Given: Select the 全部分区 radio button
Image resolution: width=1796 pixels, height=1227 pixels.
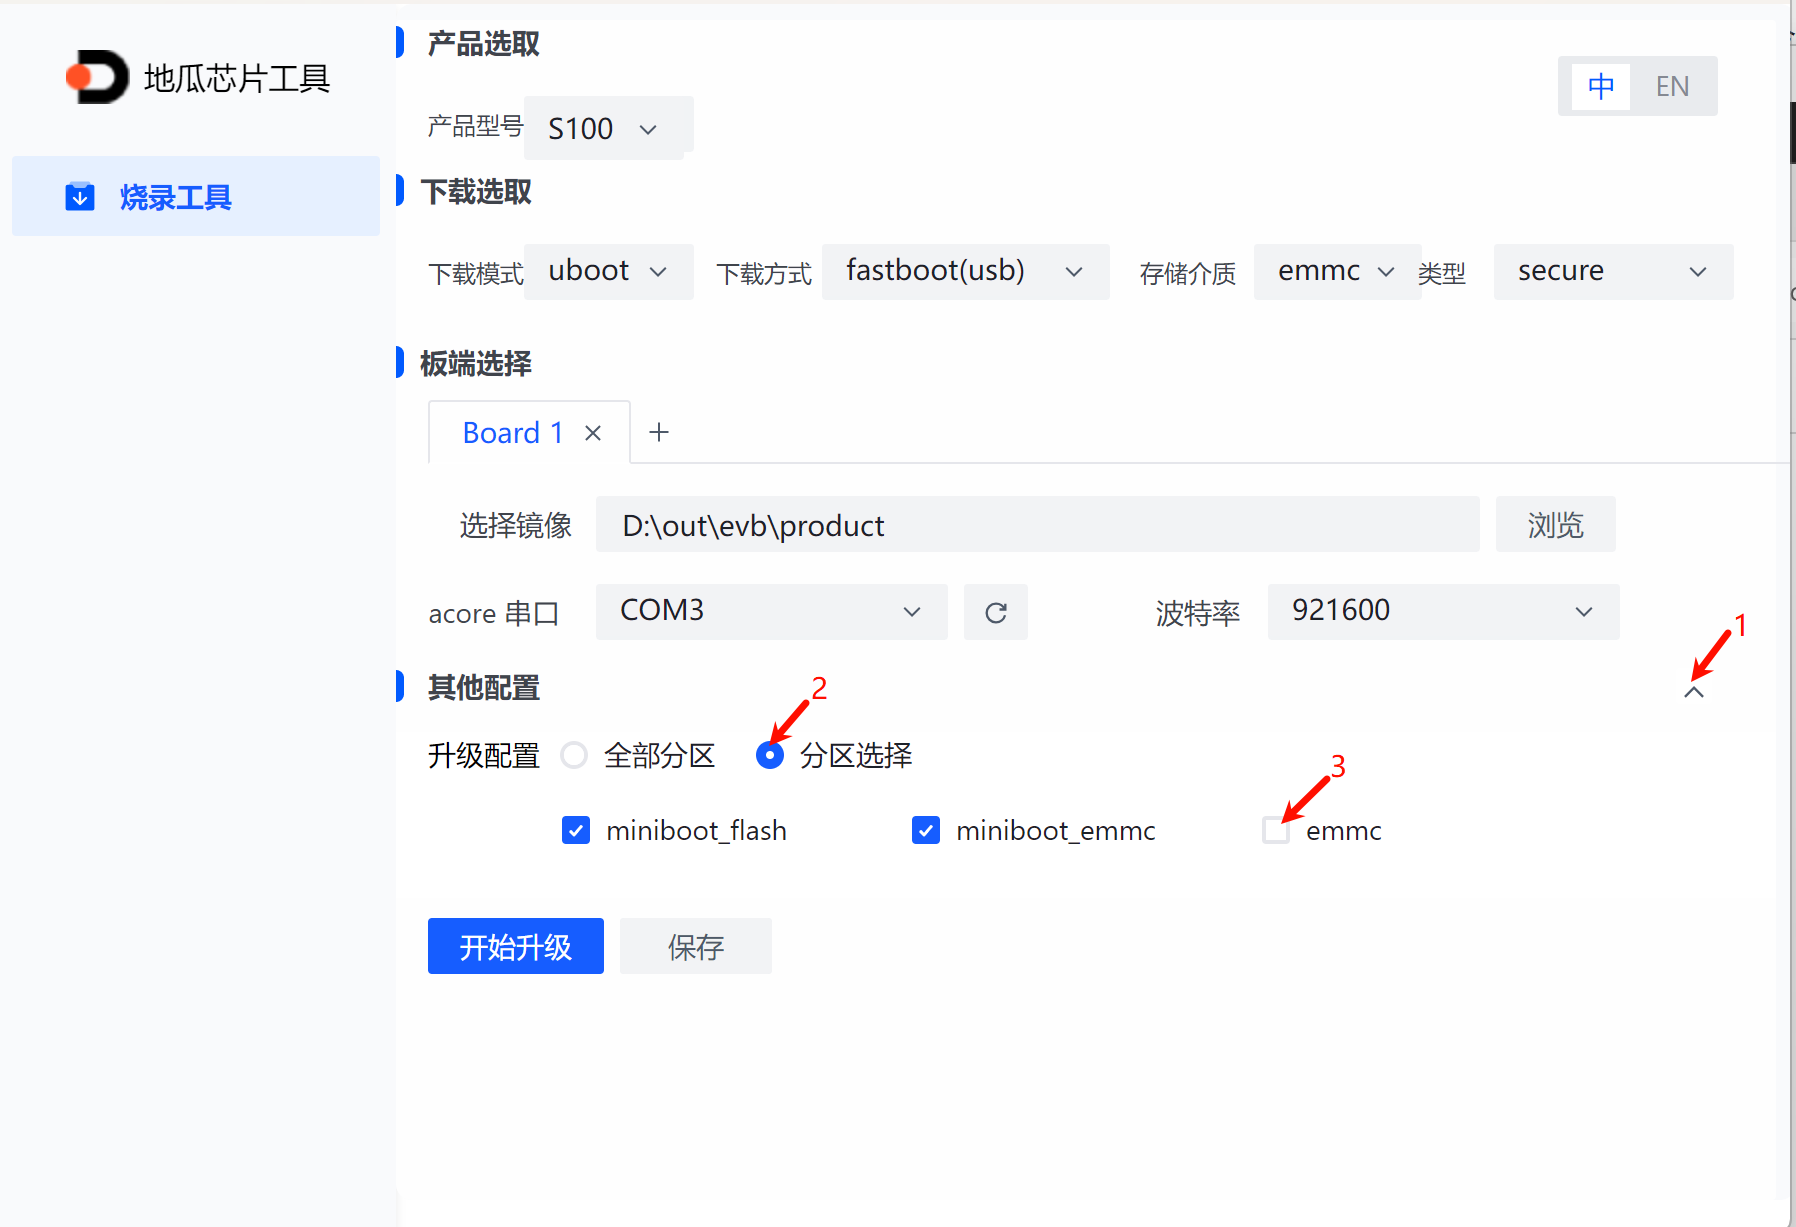Looking at the screenshot, I should [574, 755].
